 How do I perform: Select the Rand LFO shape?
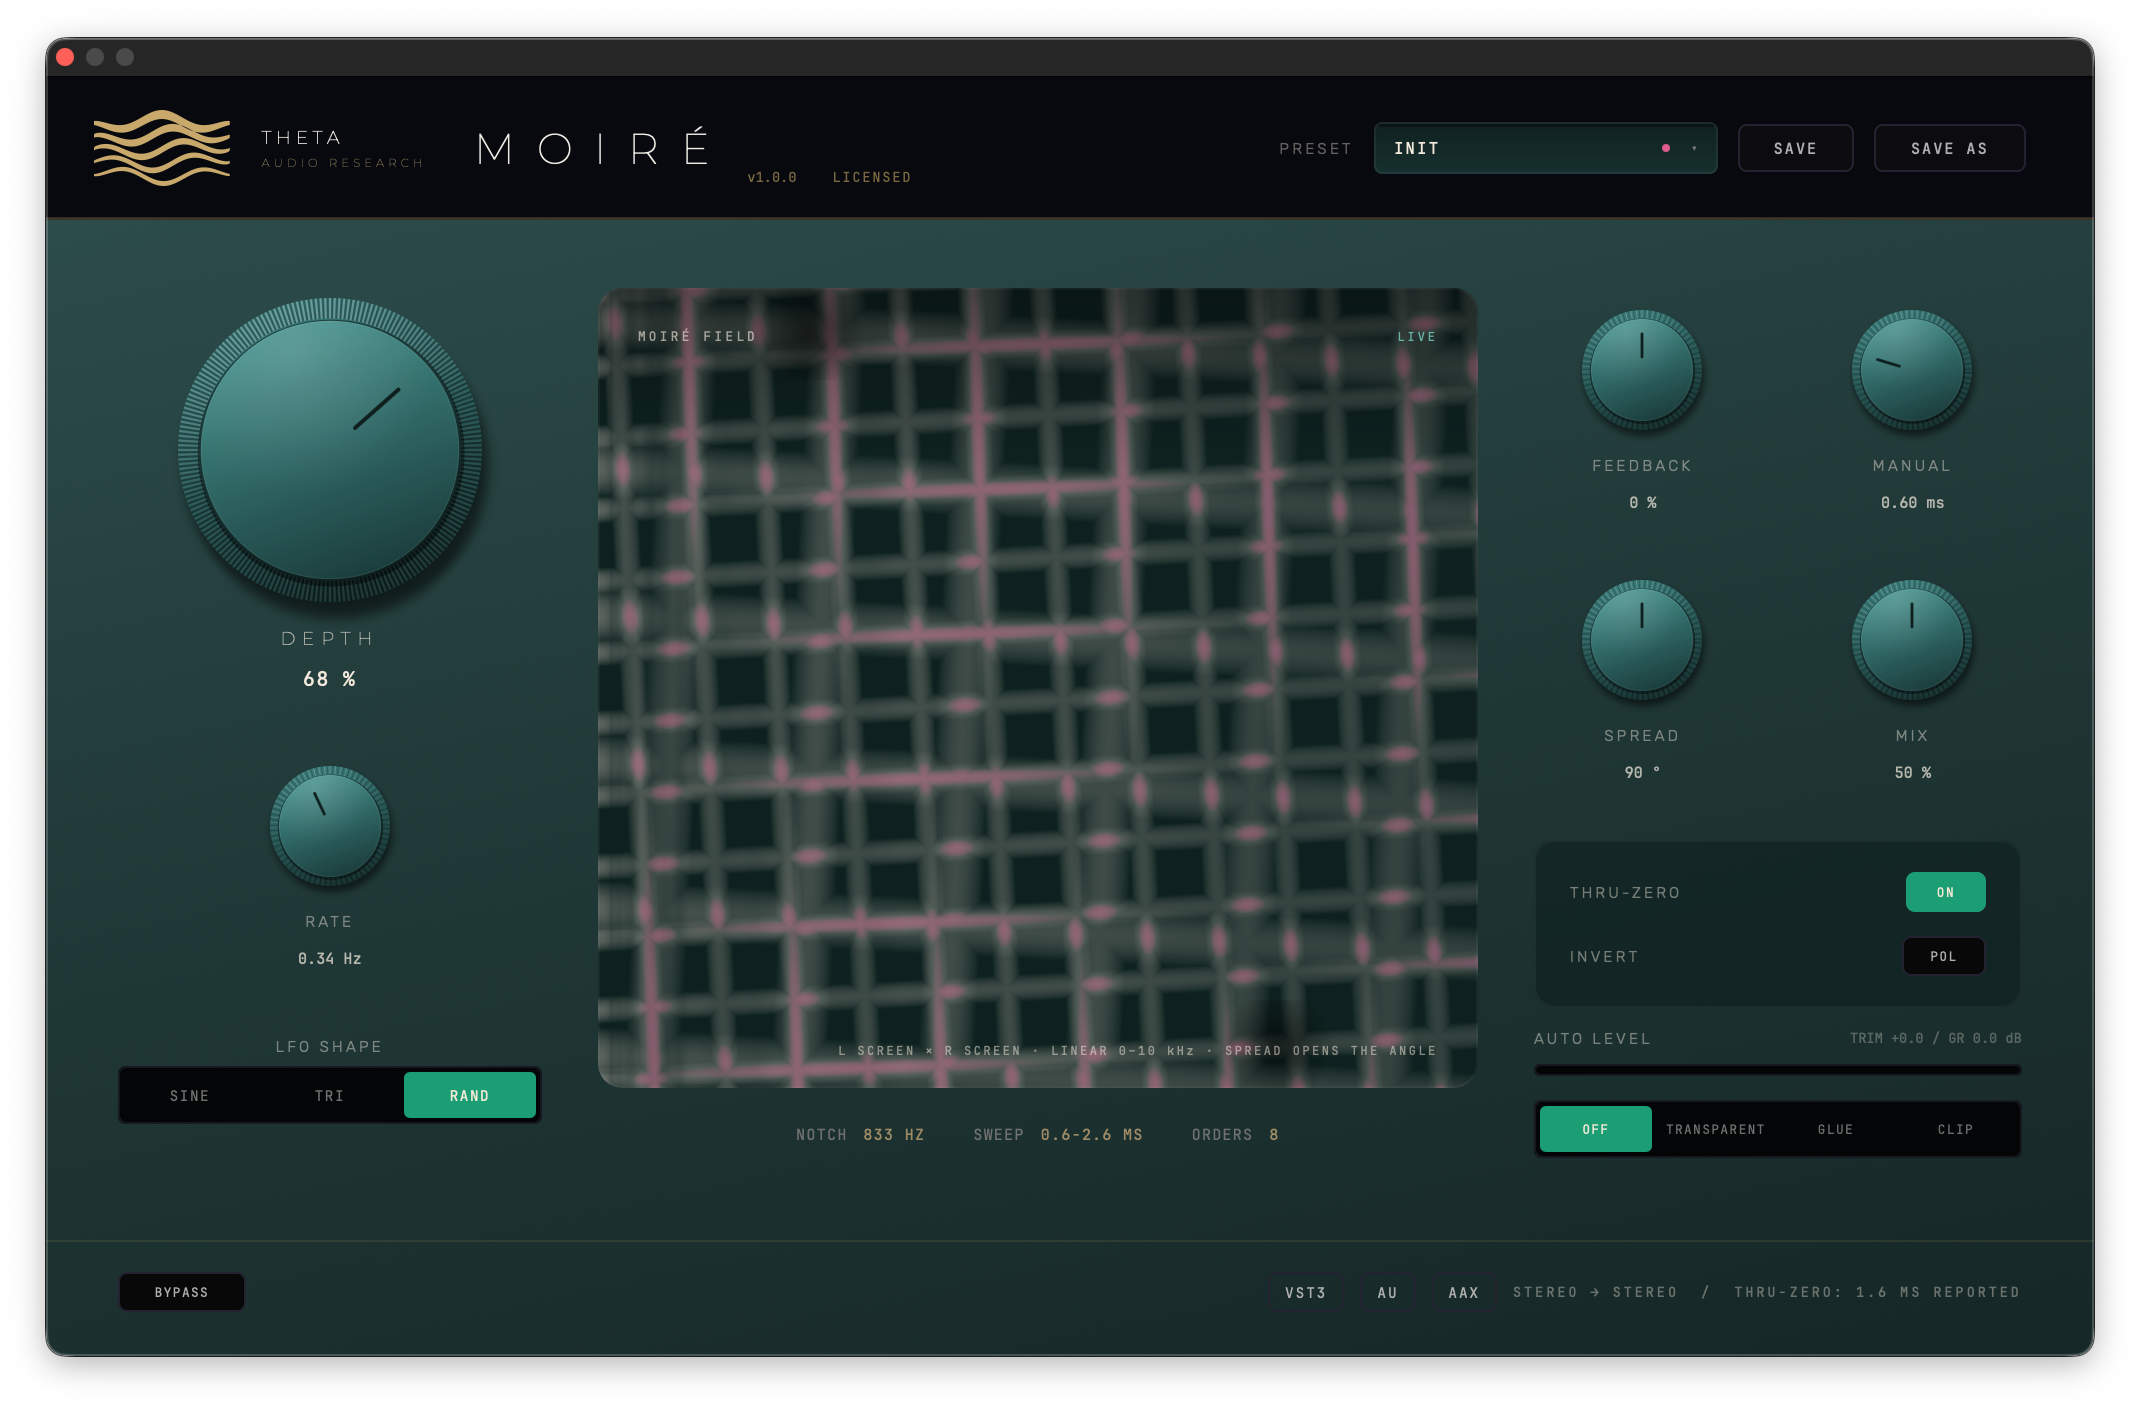coord(470,1096)
